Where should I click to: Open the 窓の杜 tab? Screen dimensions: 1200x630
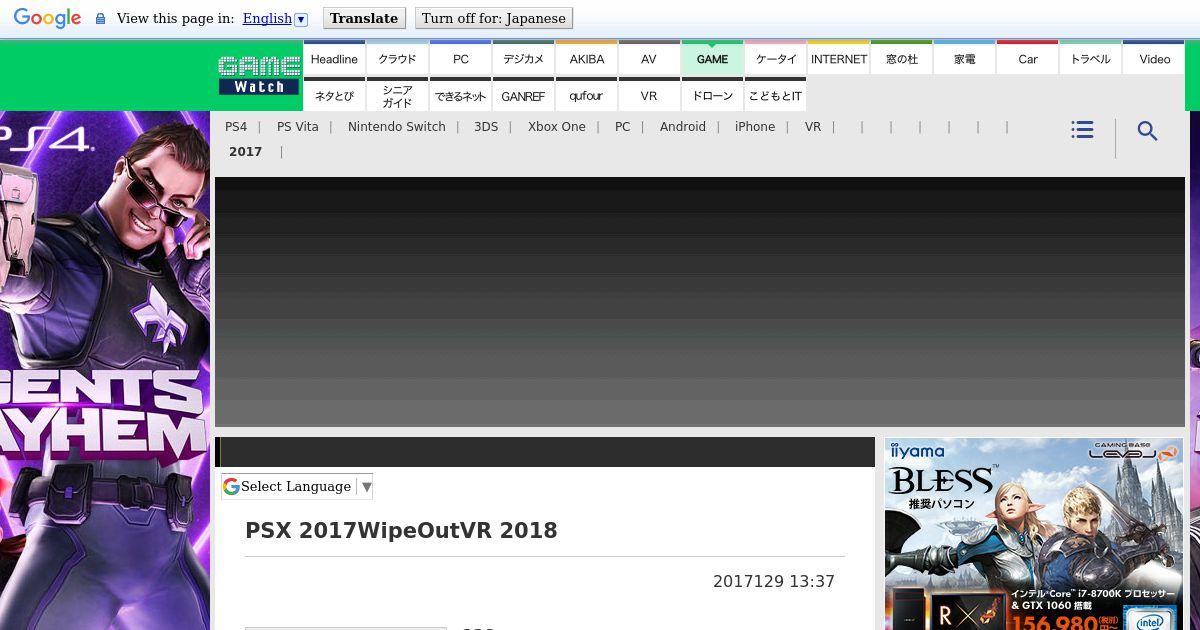pyautogui.click(x=902, y=58)
